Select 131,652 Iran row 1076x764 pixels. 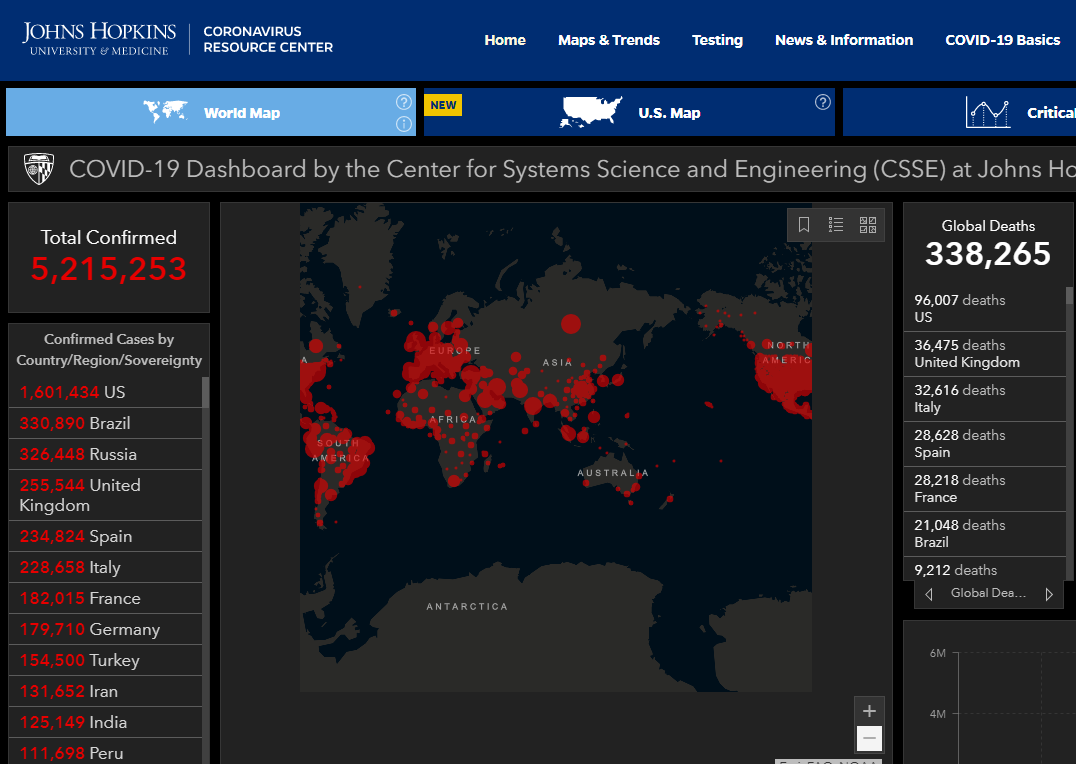click(105, 691)
